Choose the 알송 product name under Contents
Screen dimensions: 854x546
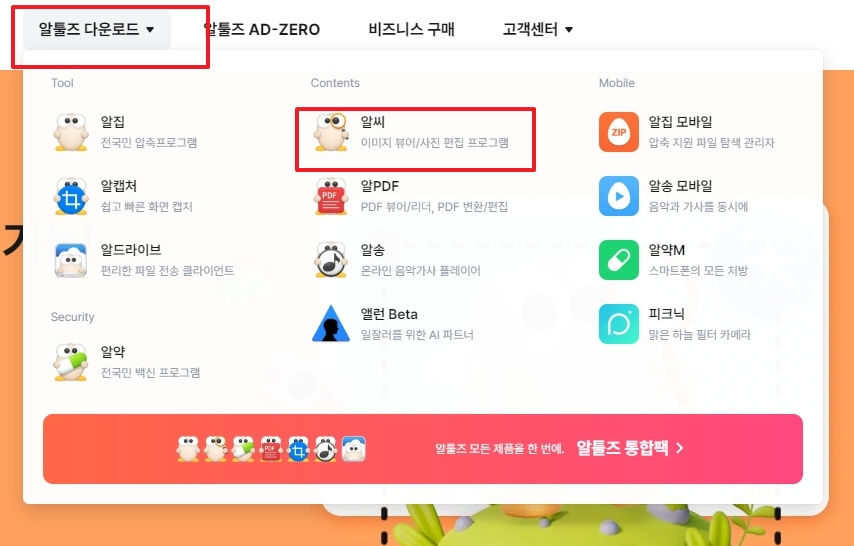pos(373,250)
